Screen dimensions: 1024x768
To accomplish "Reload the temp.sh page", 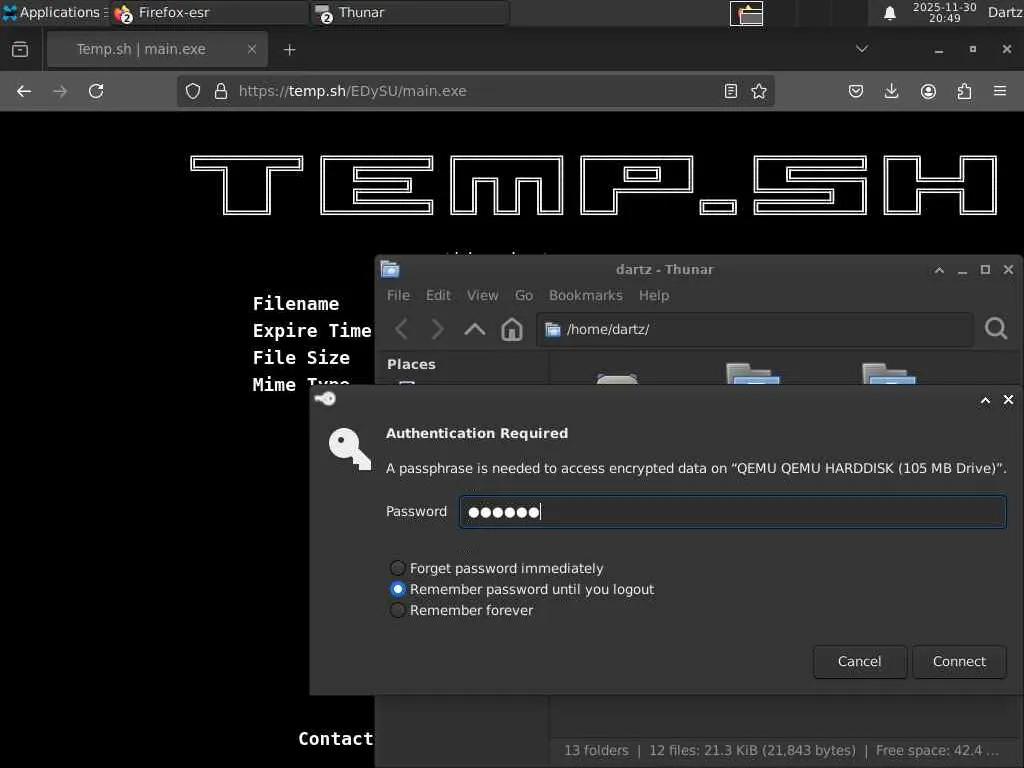I will pyautogui.click(x=96, y=91).
